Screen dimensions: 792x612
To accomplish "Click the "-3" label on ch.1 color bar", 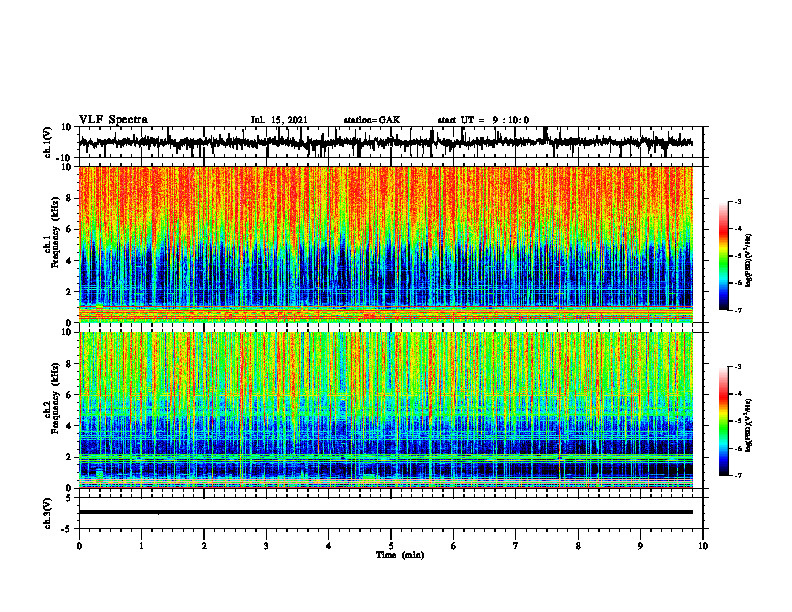I will (x=737, y=201).
